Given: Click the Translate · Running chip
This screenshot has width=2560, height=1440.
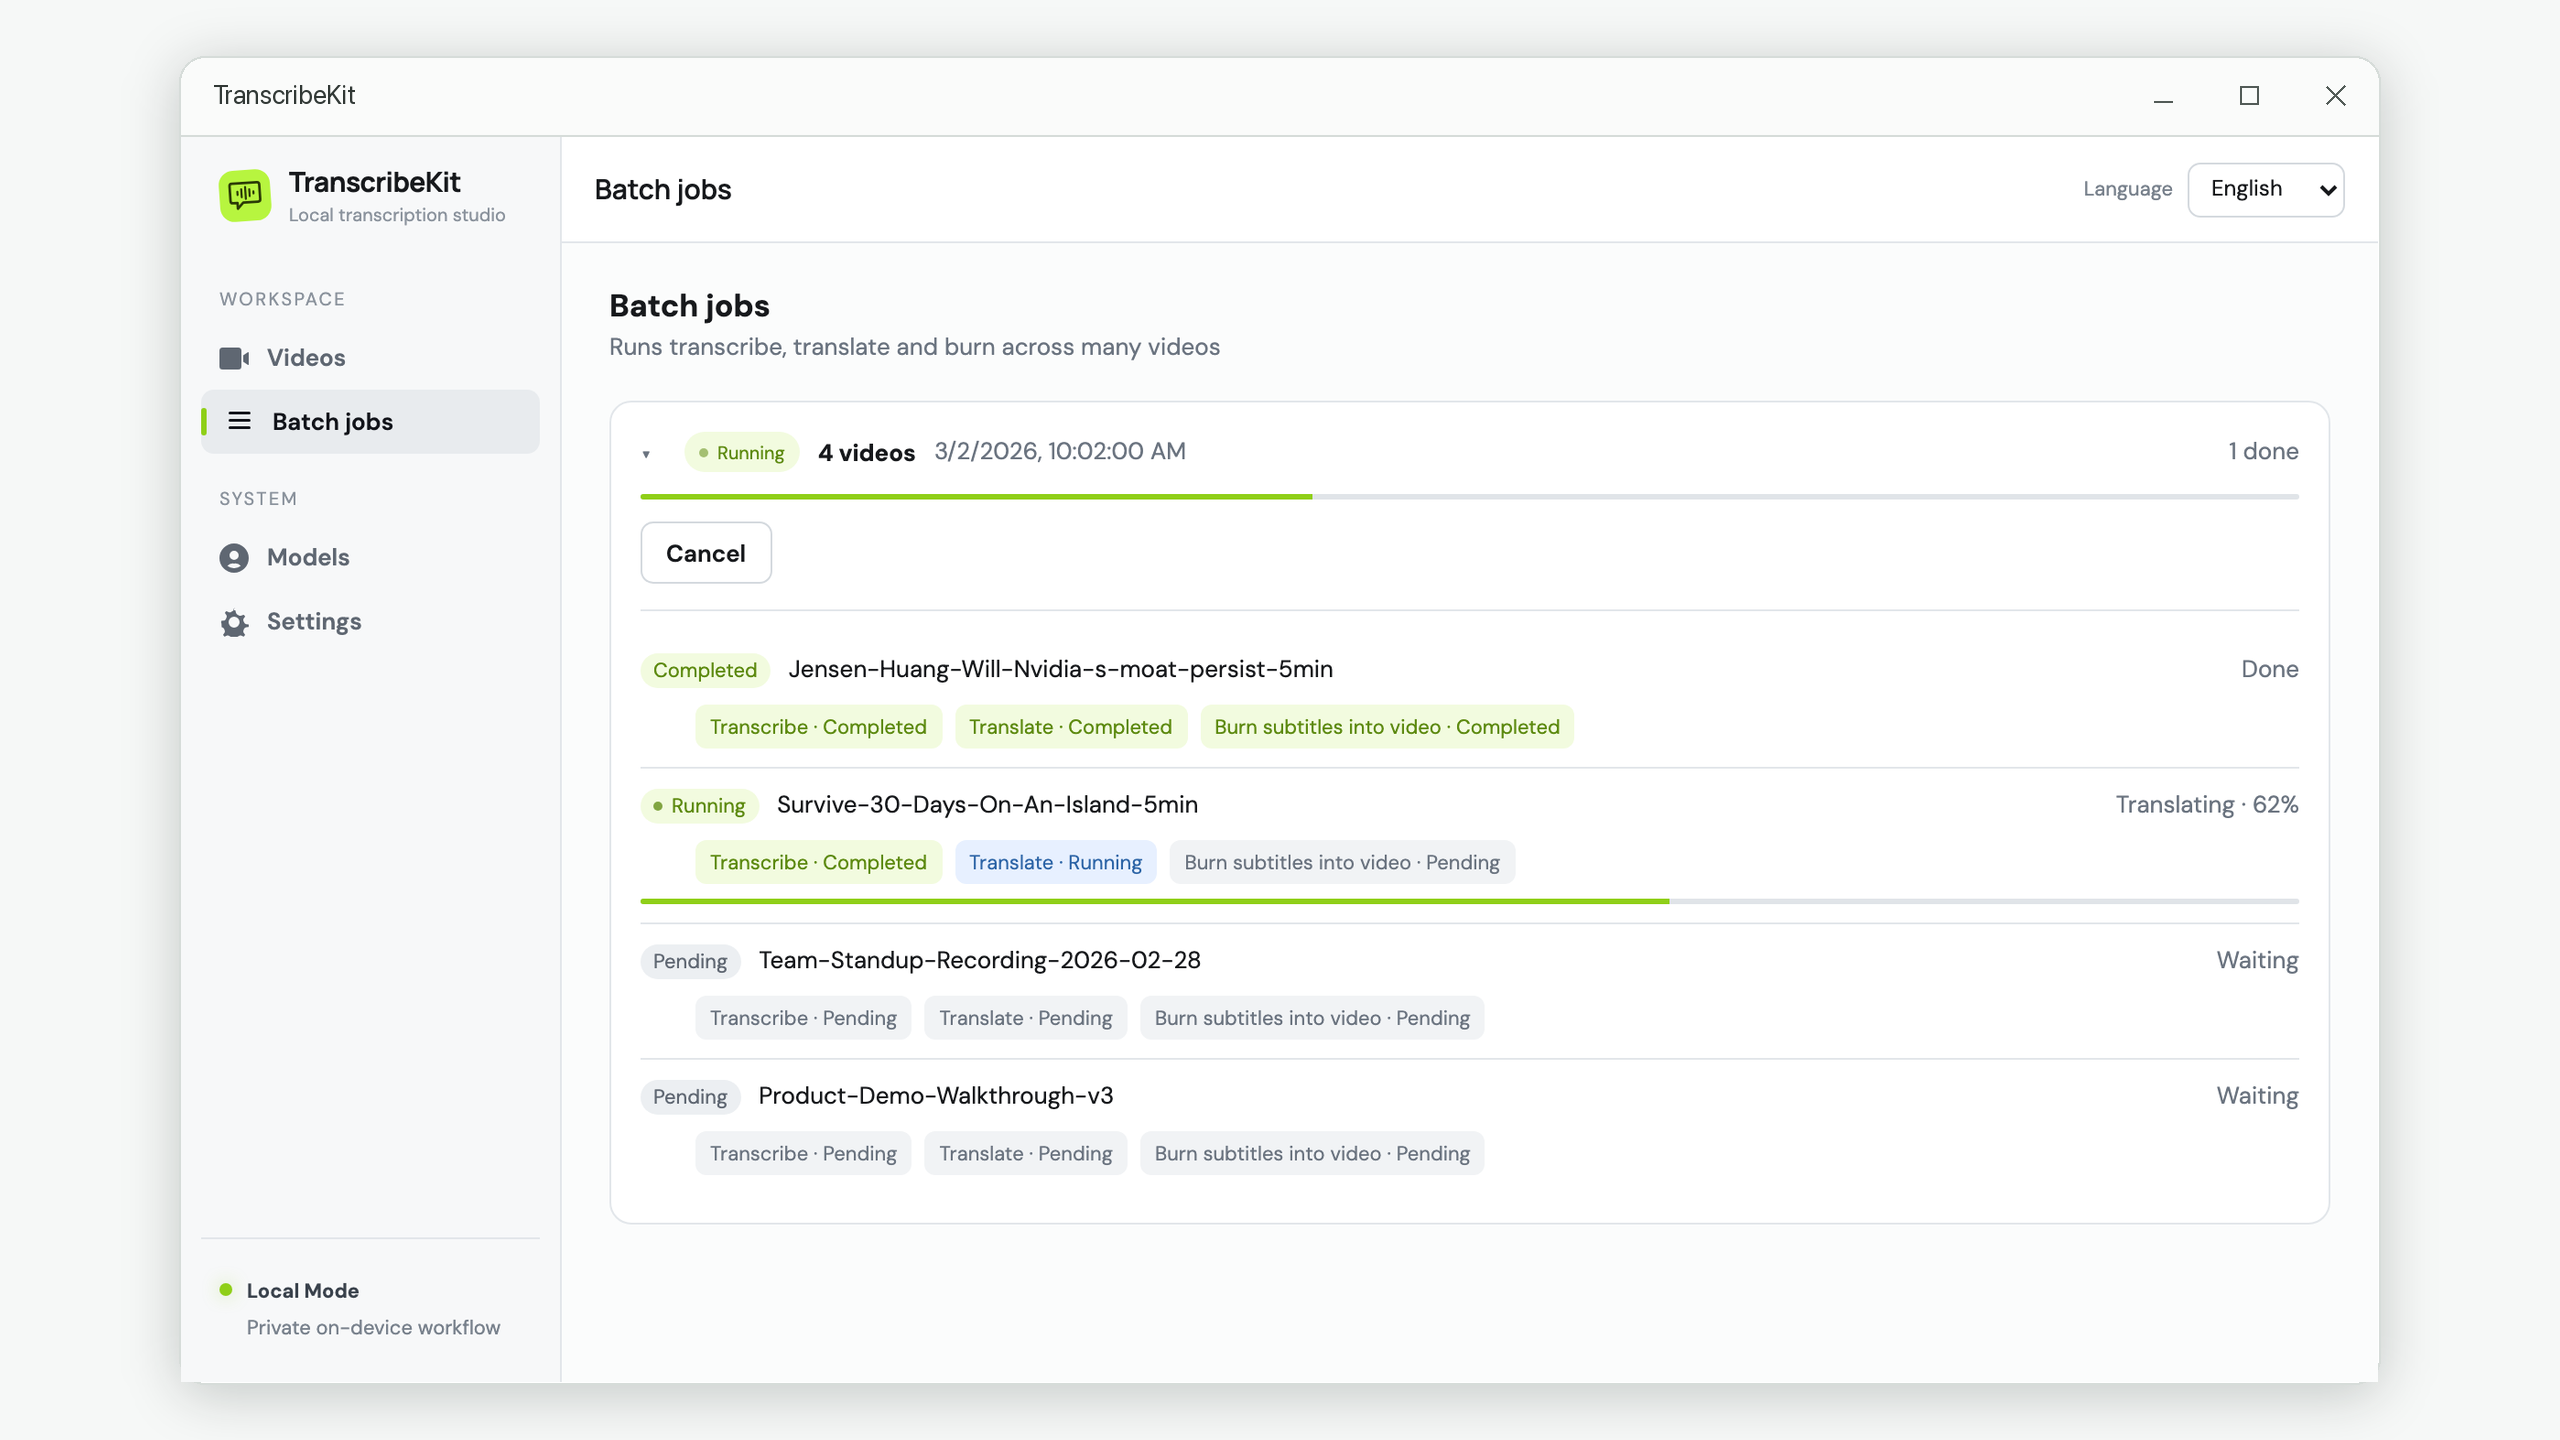Looking at the screenshot, I should coord(1055,862).
